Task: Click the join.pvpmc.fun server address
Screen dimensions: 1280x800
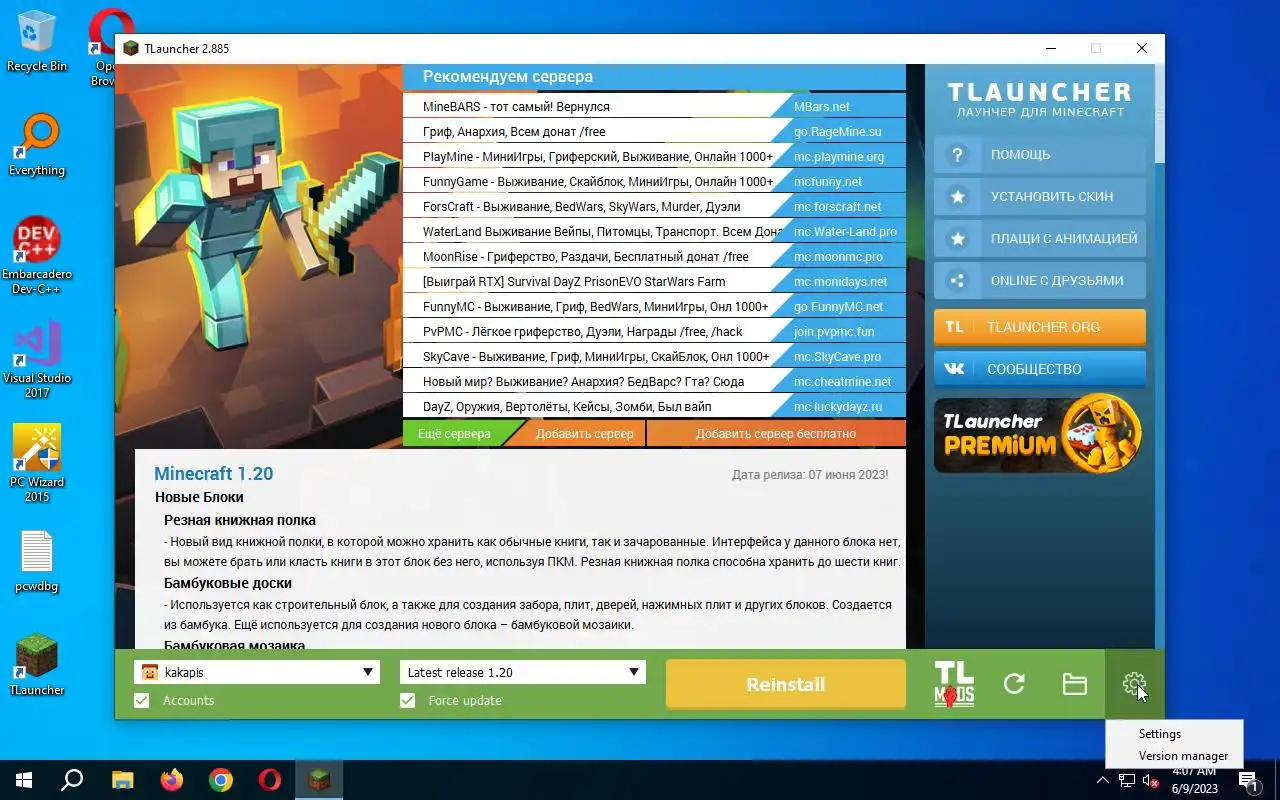Action: (834, 331)
